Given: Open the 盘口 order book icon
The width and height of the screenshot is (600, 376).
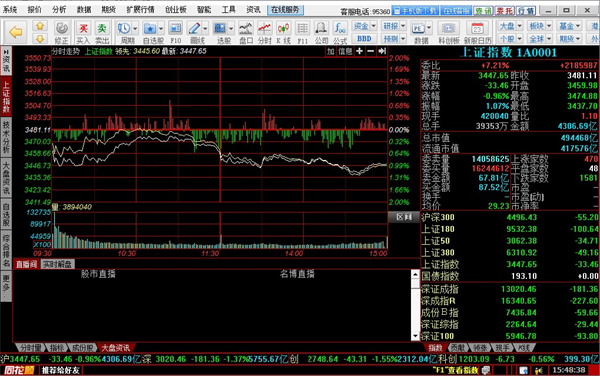Looking at the screenshot, I should click(x=246, y=32).
